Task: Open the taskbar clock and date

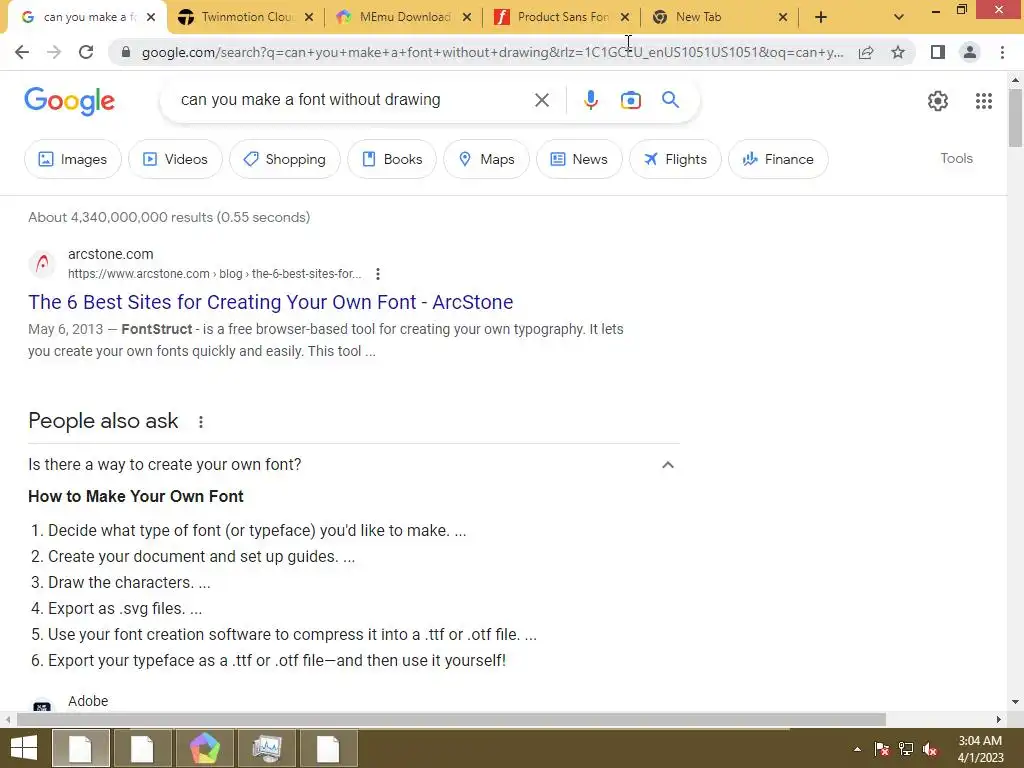Action: [x=980, y=749]
